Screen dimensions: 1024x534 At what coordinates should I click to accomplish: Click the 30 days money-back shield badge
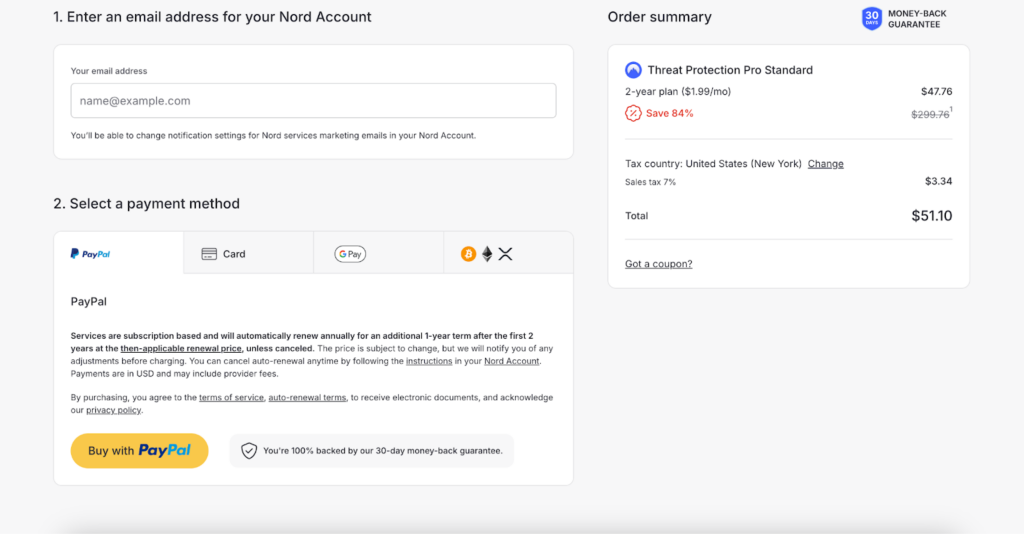pos(872,18)
